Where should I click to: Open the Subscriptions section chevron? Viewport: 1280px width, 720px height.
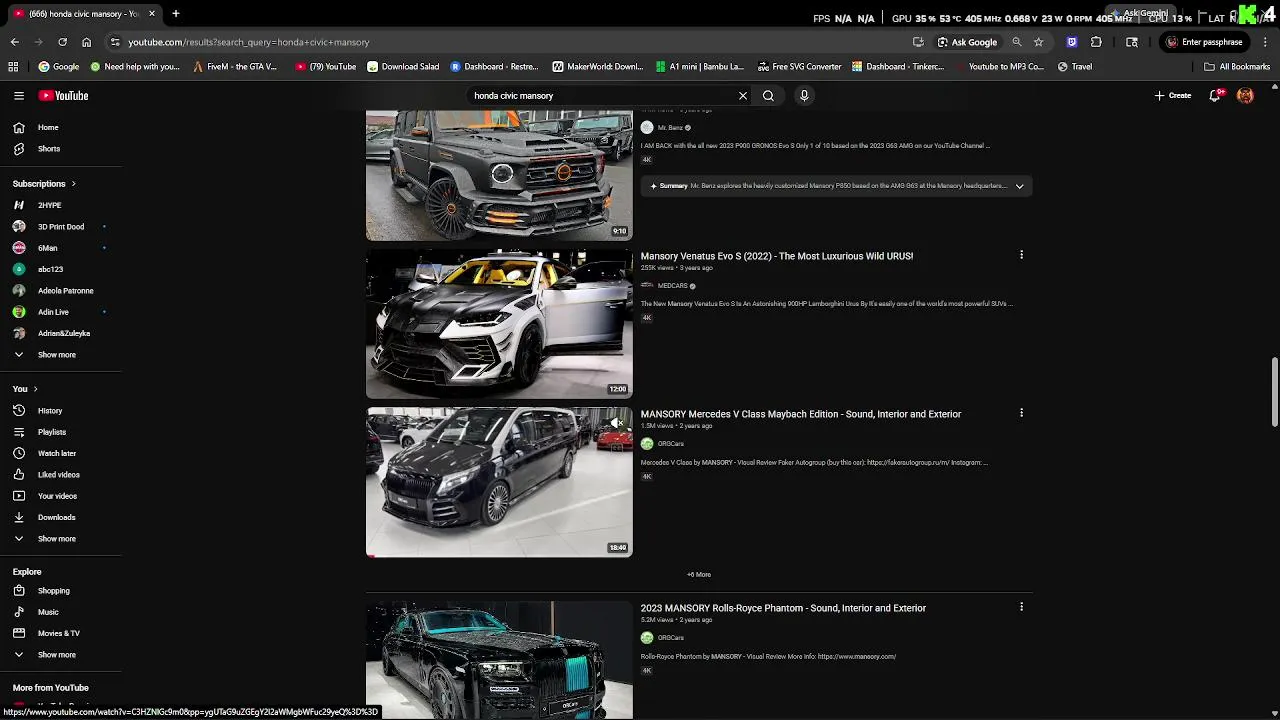pyautogui.click(x=73, y=183)
